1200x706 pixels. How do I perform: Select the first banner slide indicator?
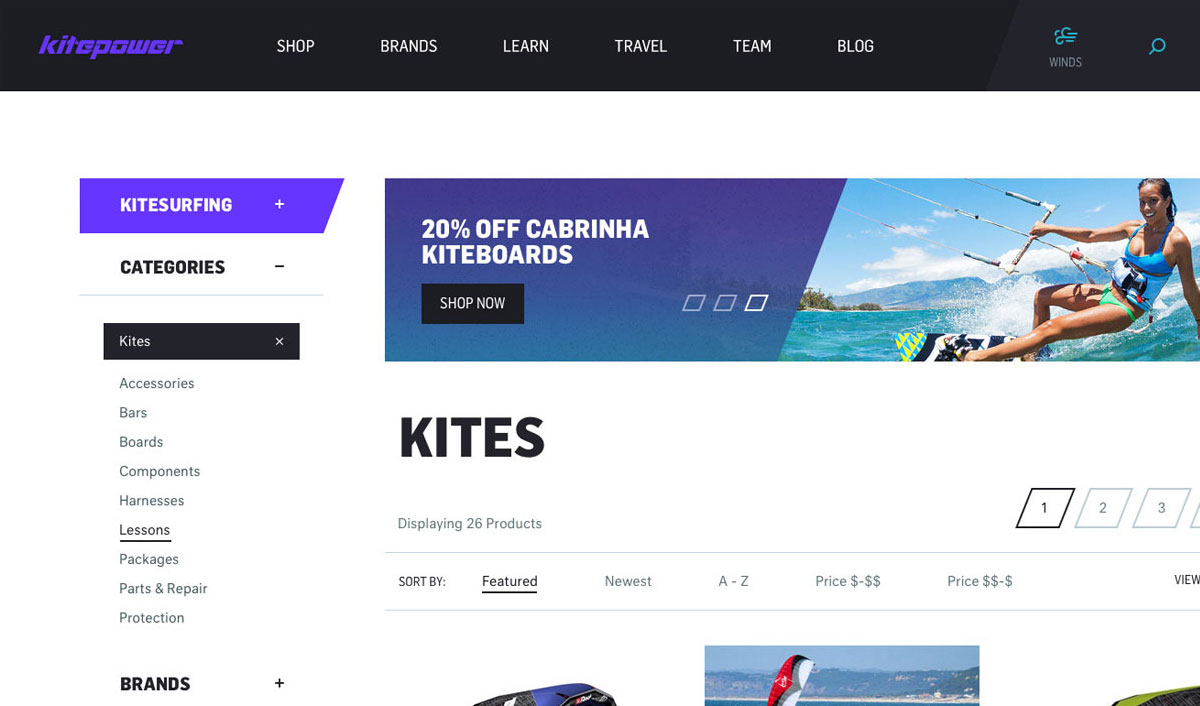point(693,302)
